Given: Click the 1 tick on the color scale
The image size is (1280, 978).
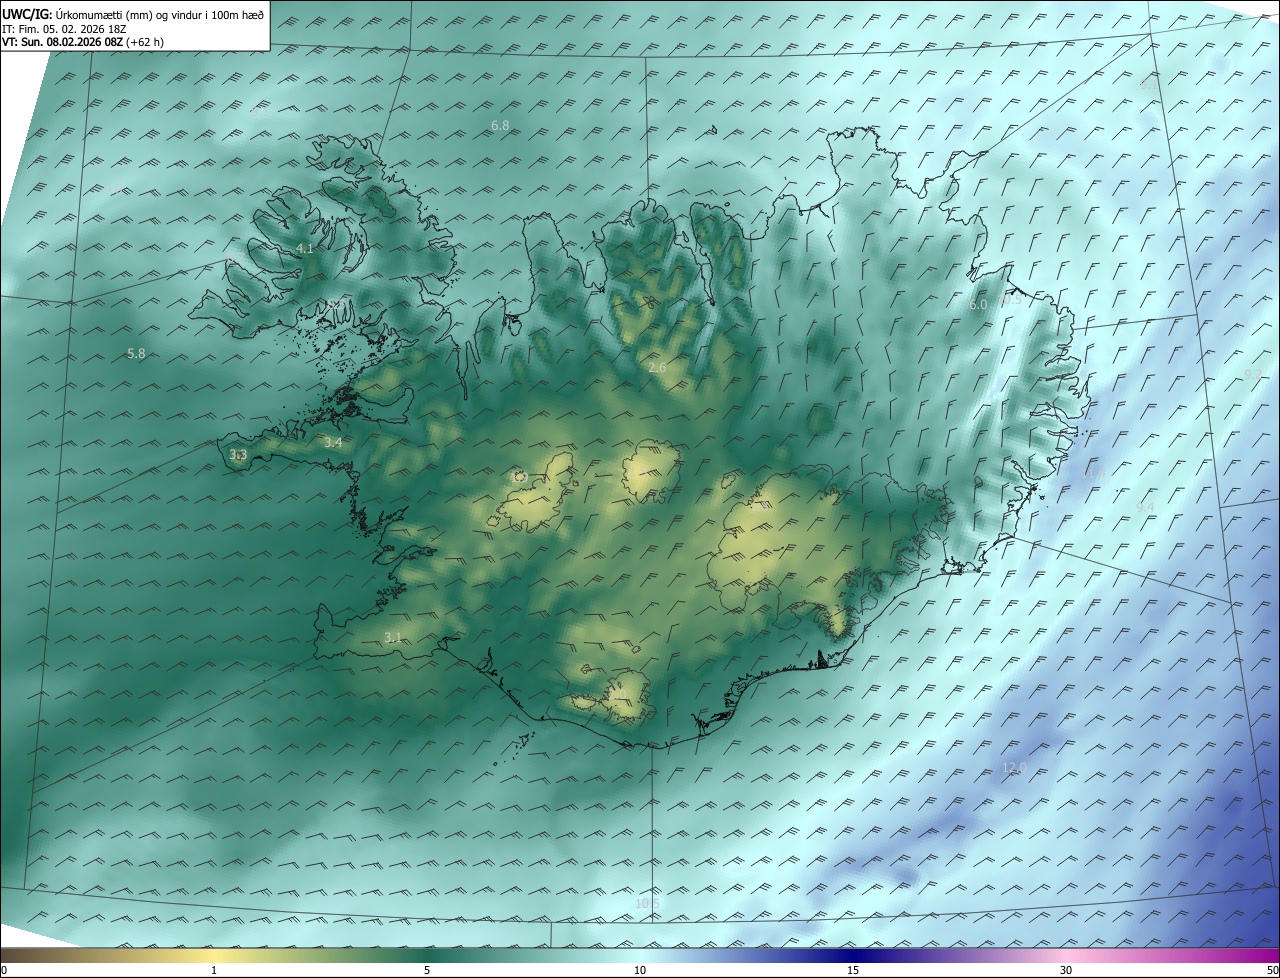Looking at the screenshot, I should 214,970.
